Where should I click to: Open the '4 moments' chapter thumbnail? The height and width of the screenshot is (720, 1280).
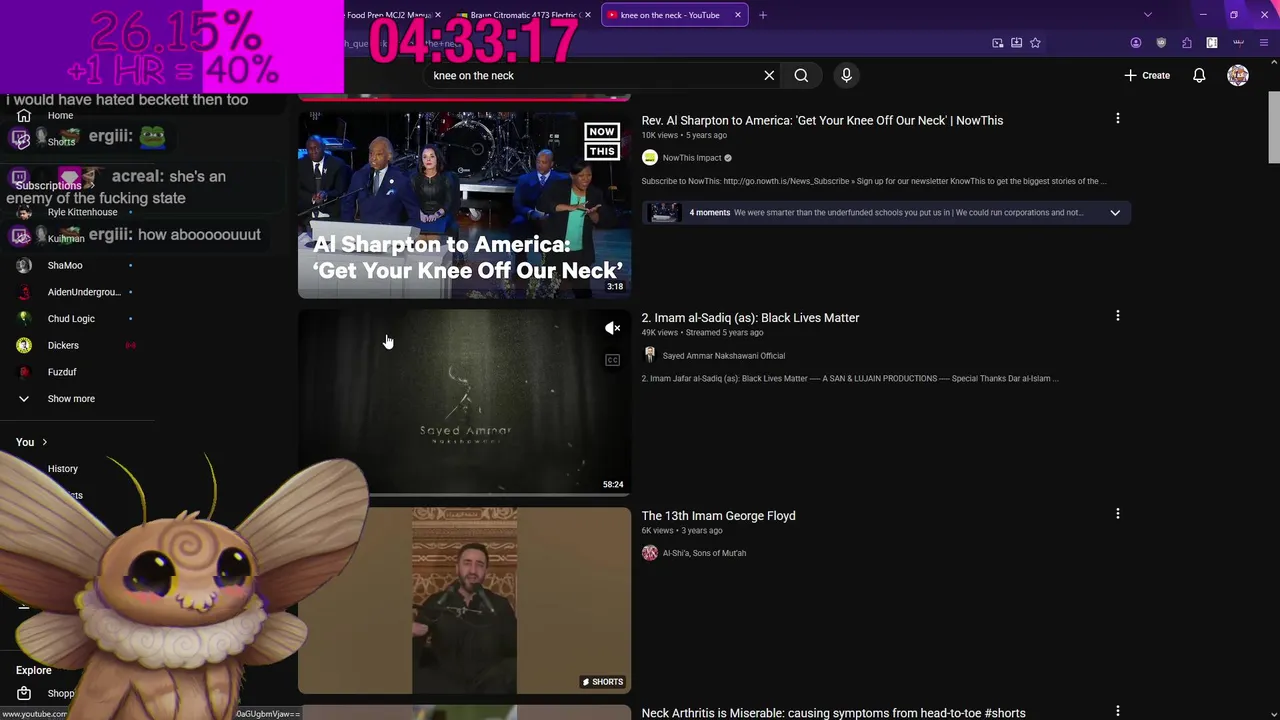coord(663,212)
